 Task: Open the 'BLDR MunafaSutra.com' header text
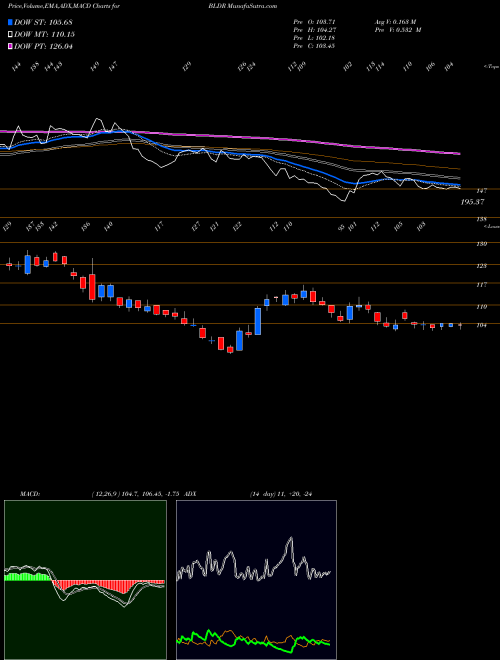(242, 6)
